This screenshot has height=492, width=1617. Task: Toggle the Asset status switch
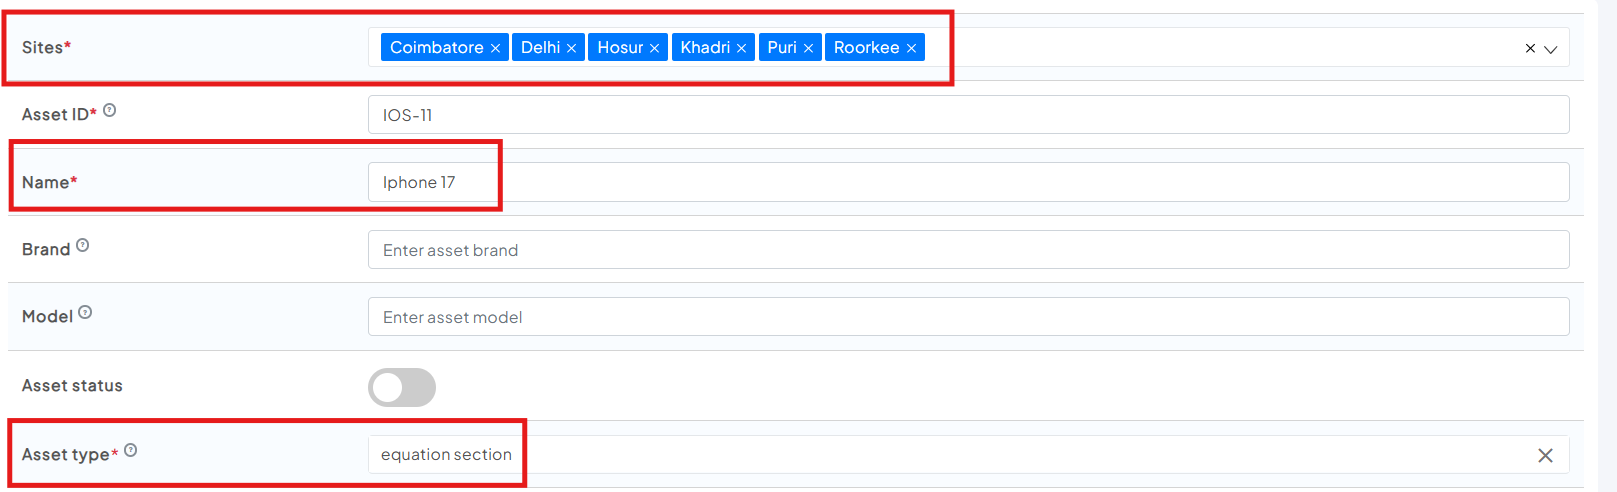pyautogui.click(x=402, y=387)
